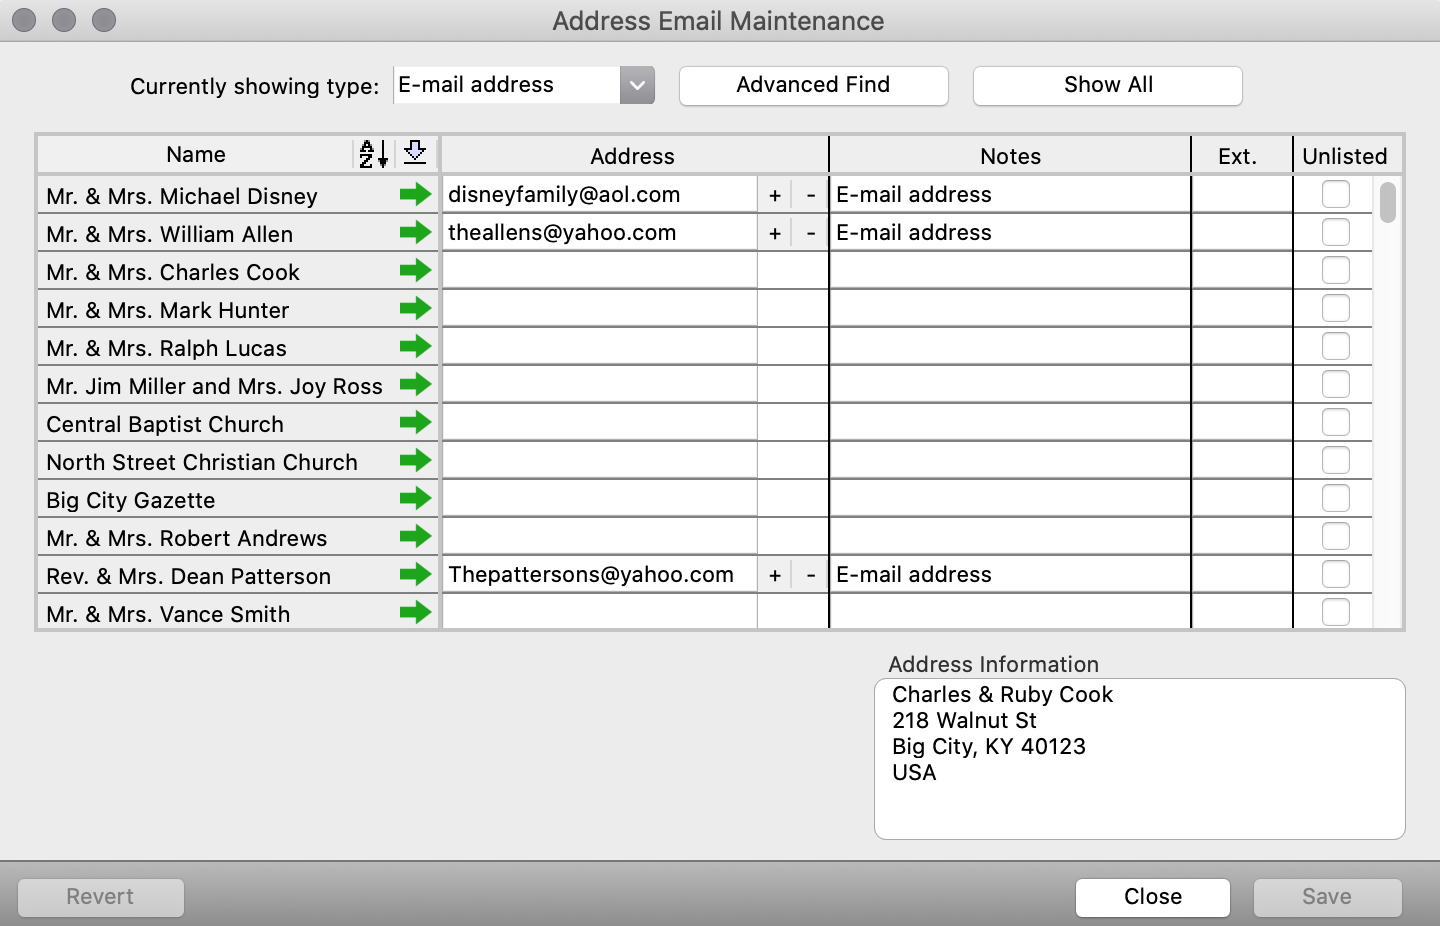Open Advanced Find
Image resolution: width=1440 pixels, height=926 pixels.
(x=813, y=85)
